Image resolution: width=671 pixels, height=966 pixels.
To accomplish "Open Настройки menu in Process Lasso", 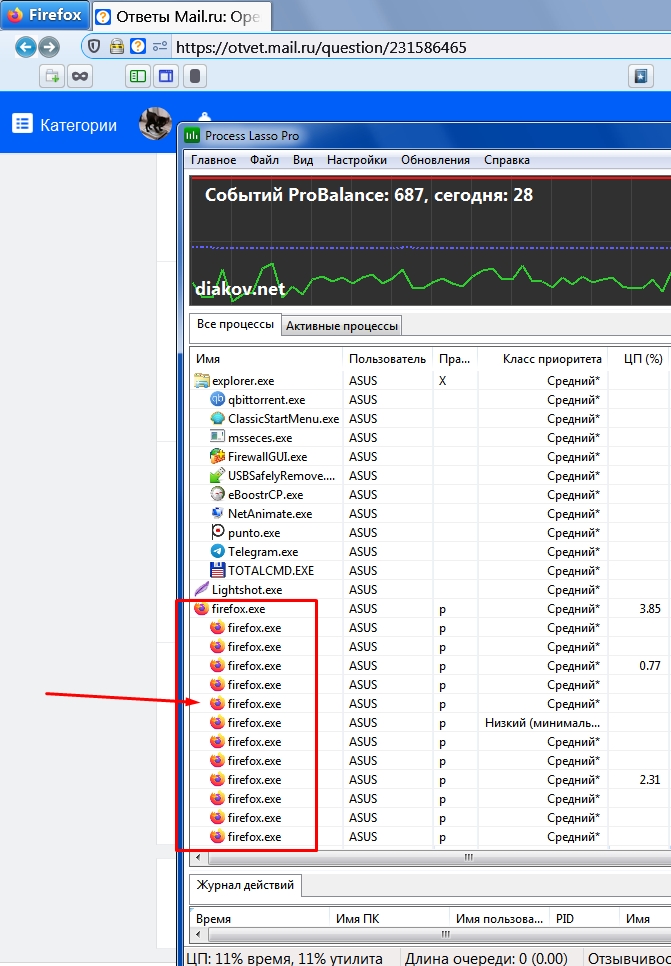I will click(x=357, y=160).
